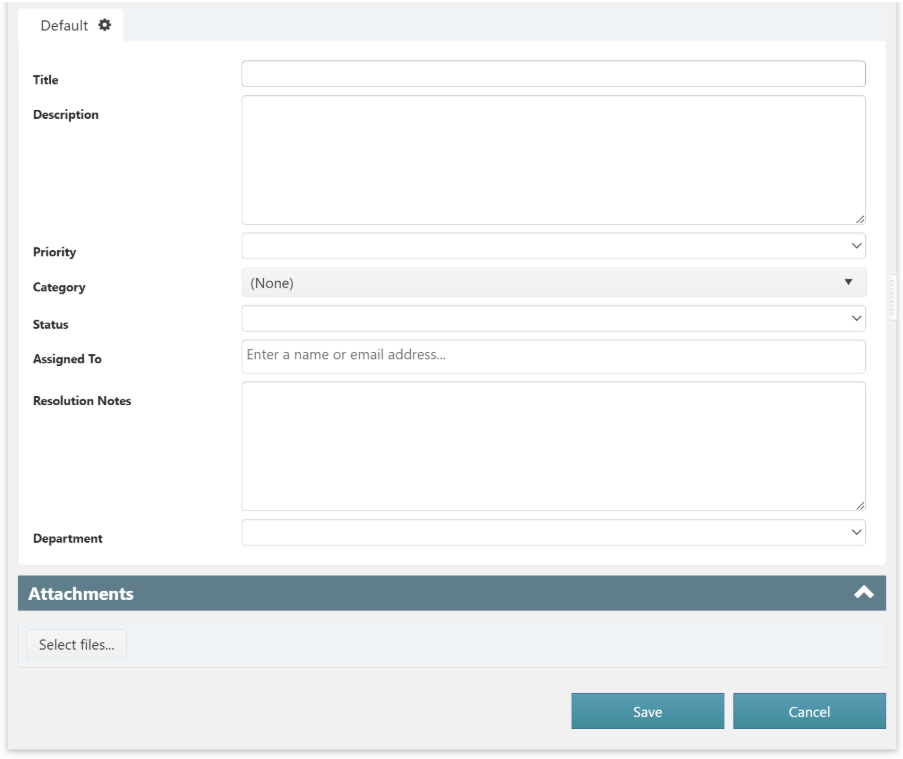Screen dimensions: 903x759
Task: Click the dotted side panel drag handle
Action: point(894,298)
